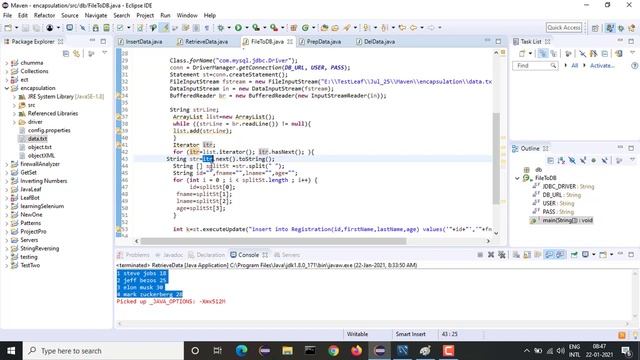
Task: Open the Servers tab in bottom panel
Action: pos(287,255)
